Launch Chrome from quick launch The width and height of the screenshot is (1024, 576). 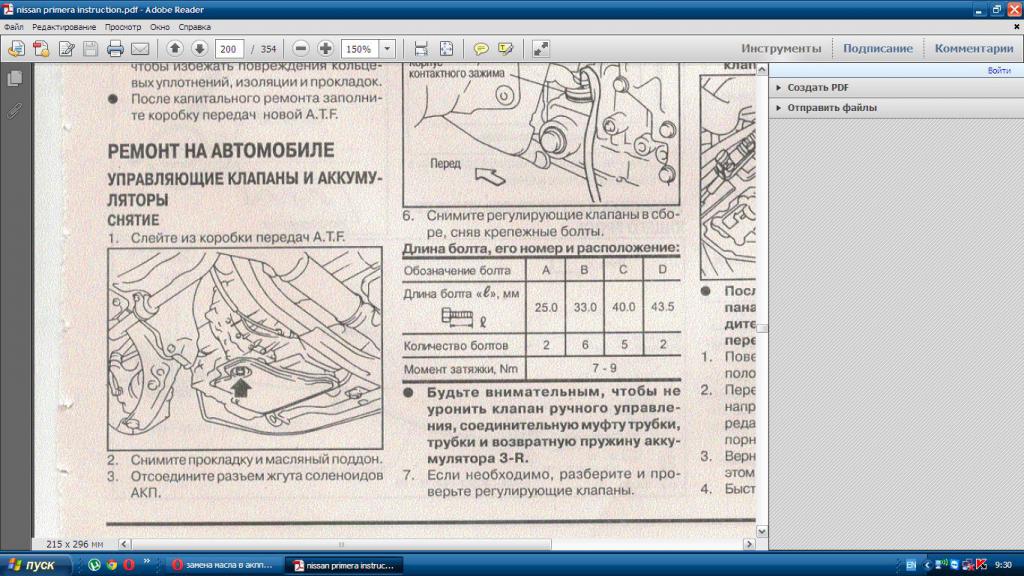click(x=112, y=565)
